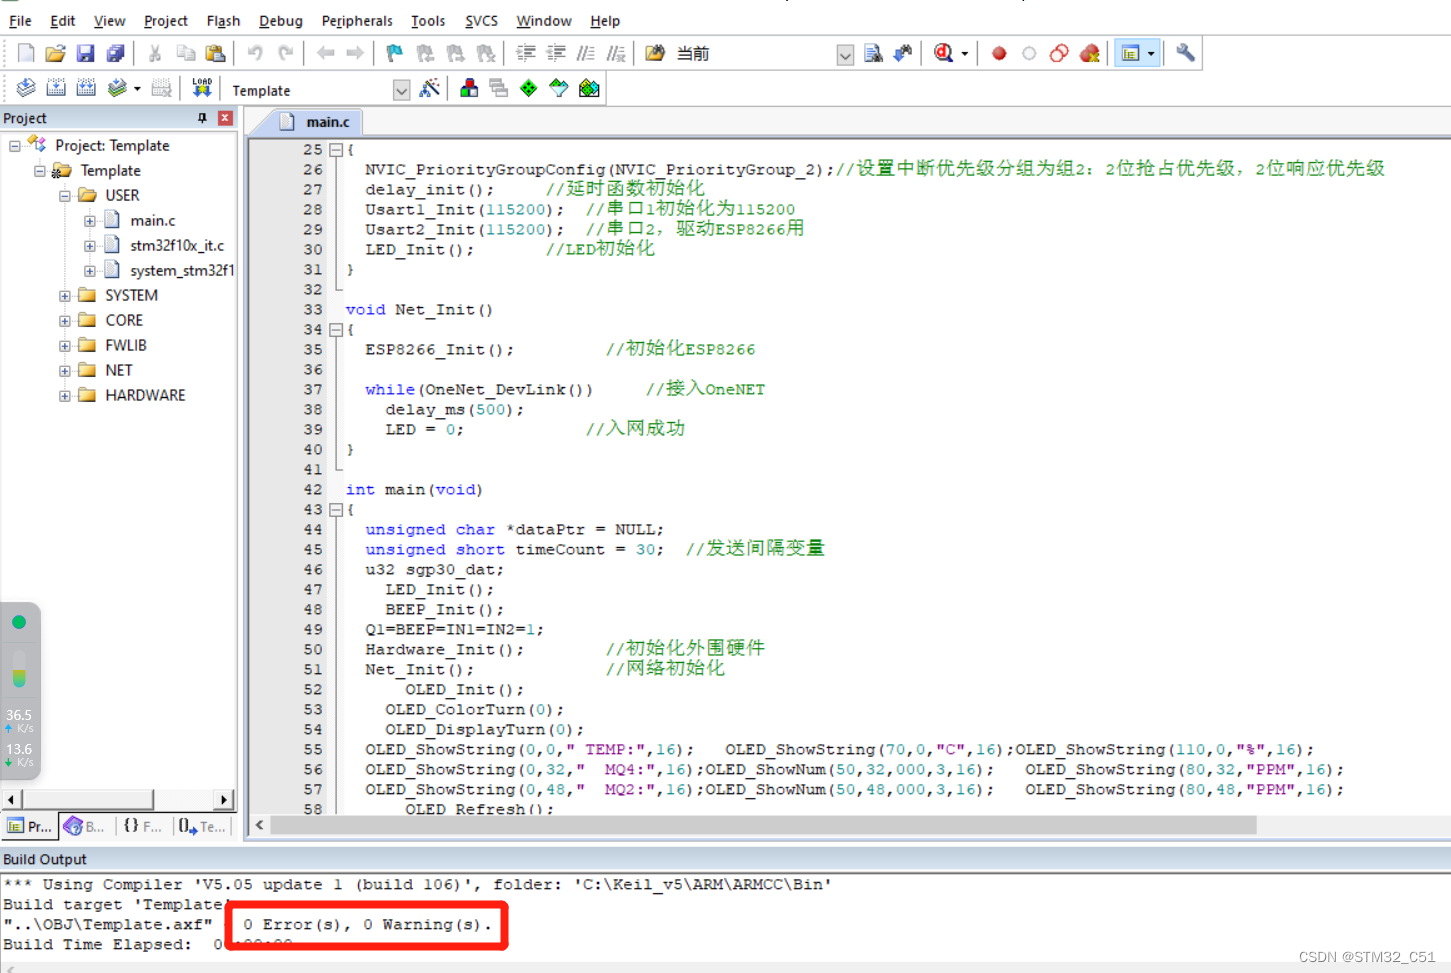The width and height of the screenshot is (1451, 973).
Task: Select stm32f10x_it.c in project tree
Action: 177,246
